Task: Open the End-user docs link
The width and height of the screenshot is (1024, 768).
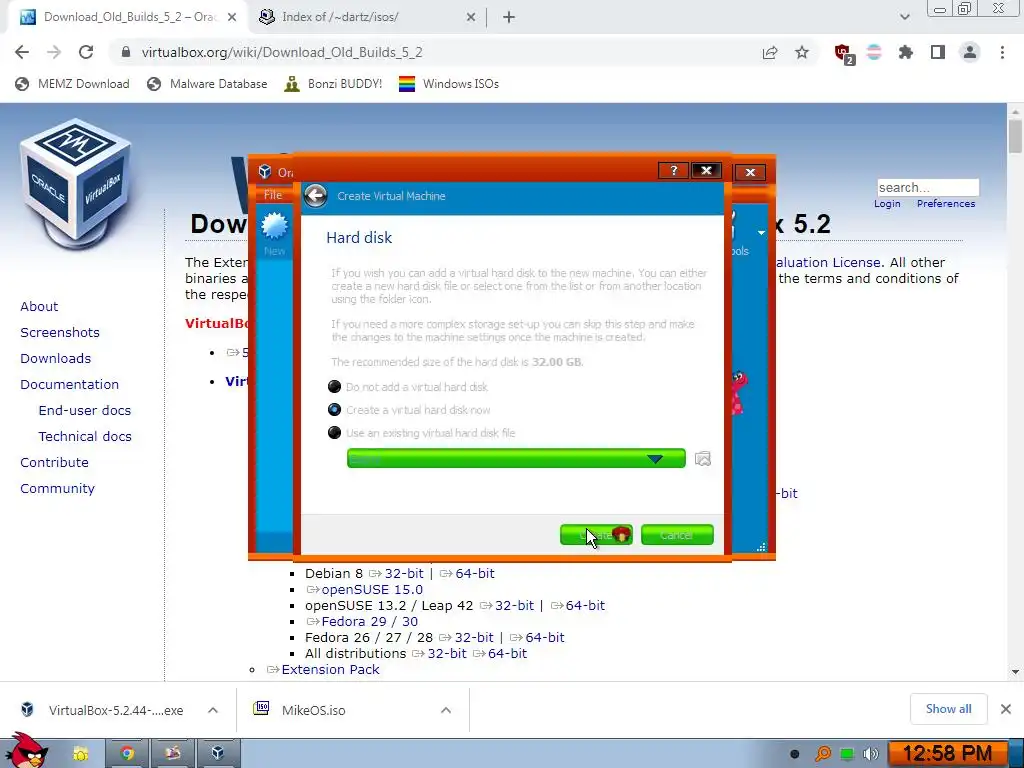Action: (85, 410)
